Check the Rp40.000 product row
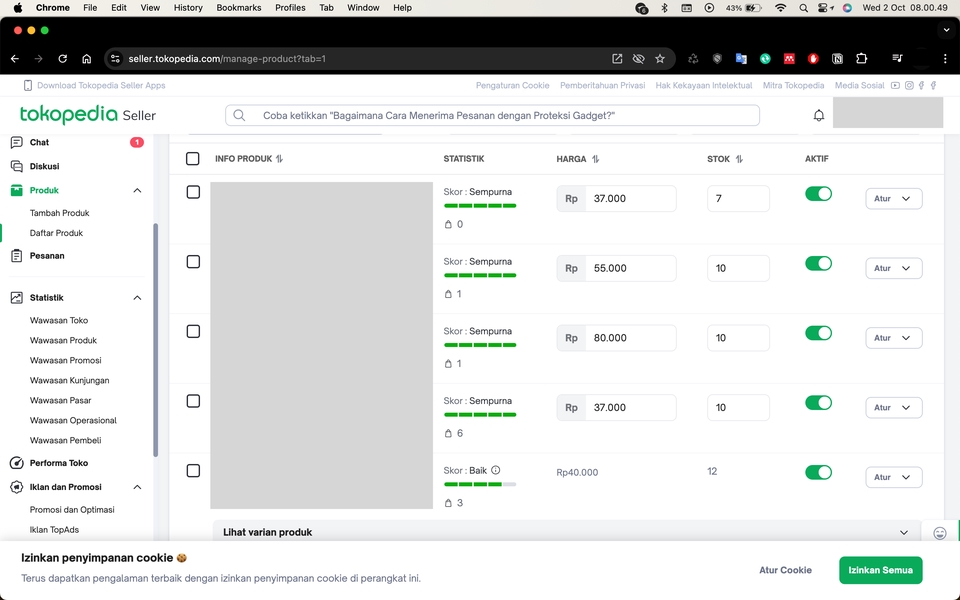 [x=193, y=471]
